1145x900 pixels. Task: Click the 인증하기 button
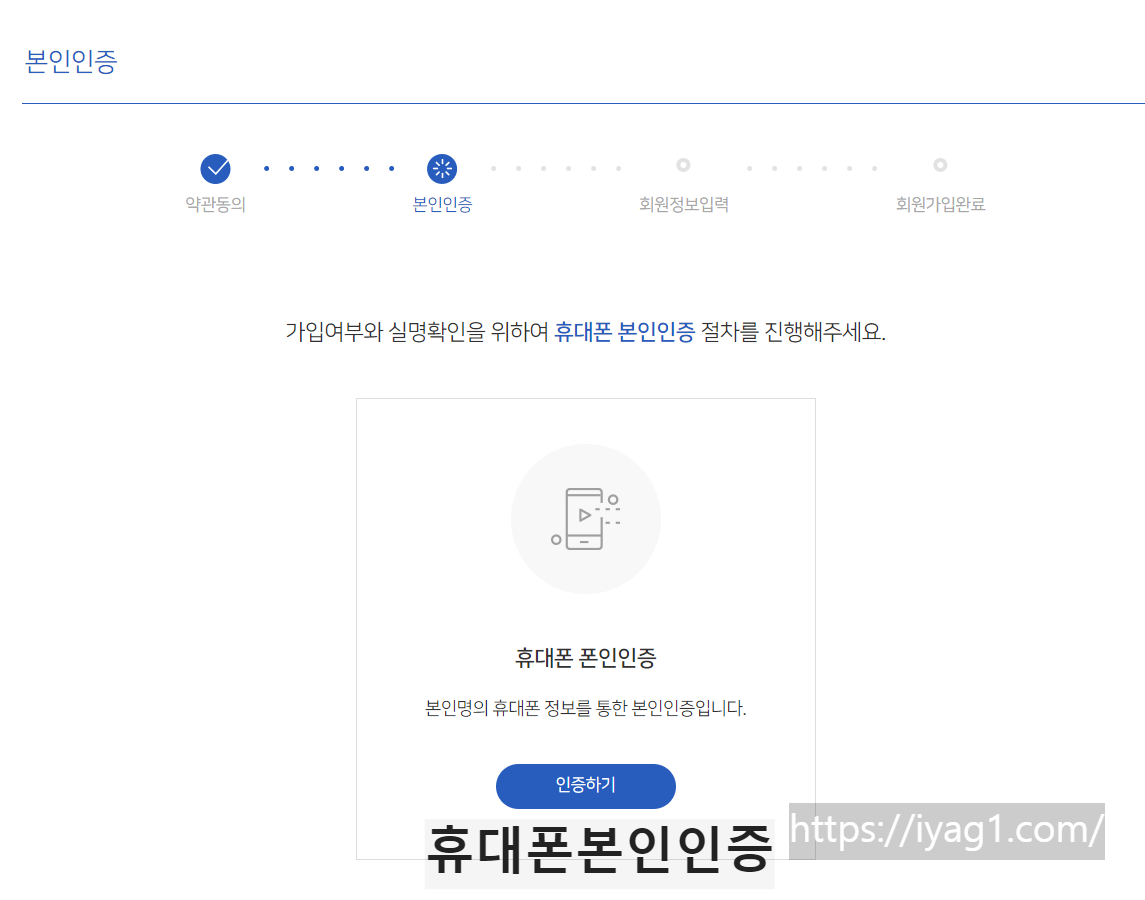point(585,786)
